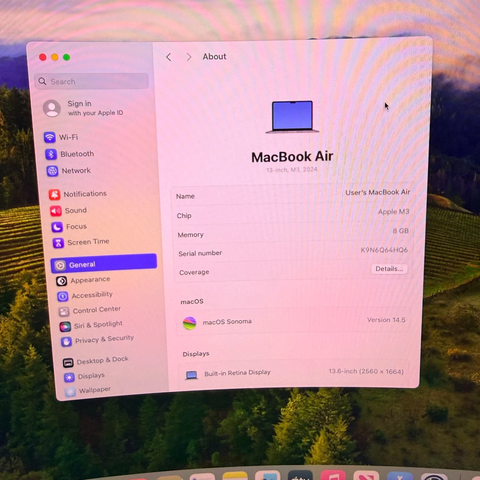Open Control Center settings

89,310
